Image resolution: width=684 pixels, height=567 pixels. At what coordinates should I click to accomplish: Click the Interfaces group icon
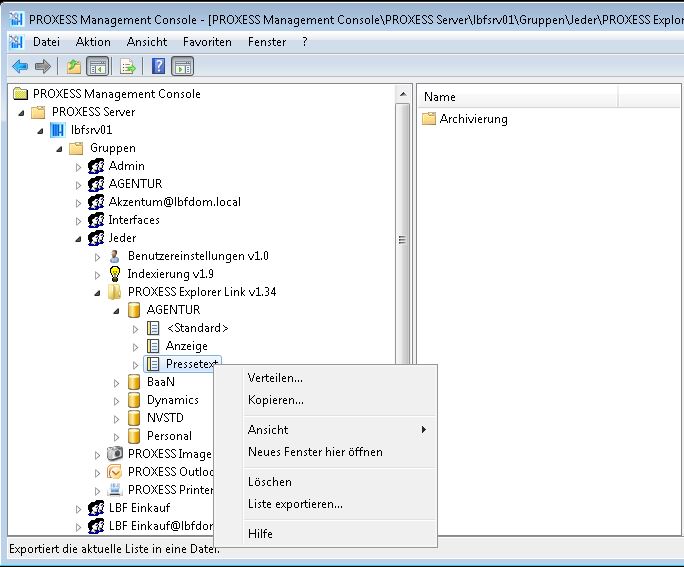point(96,220)
